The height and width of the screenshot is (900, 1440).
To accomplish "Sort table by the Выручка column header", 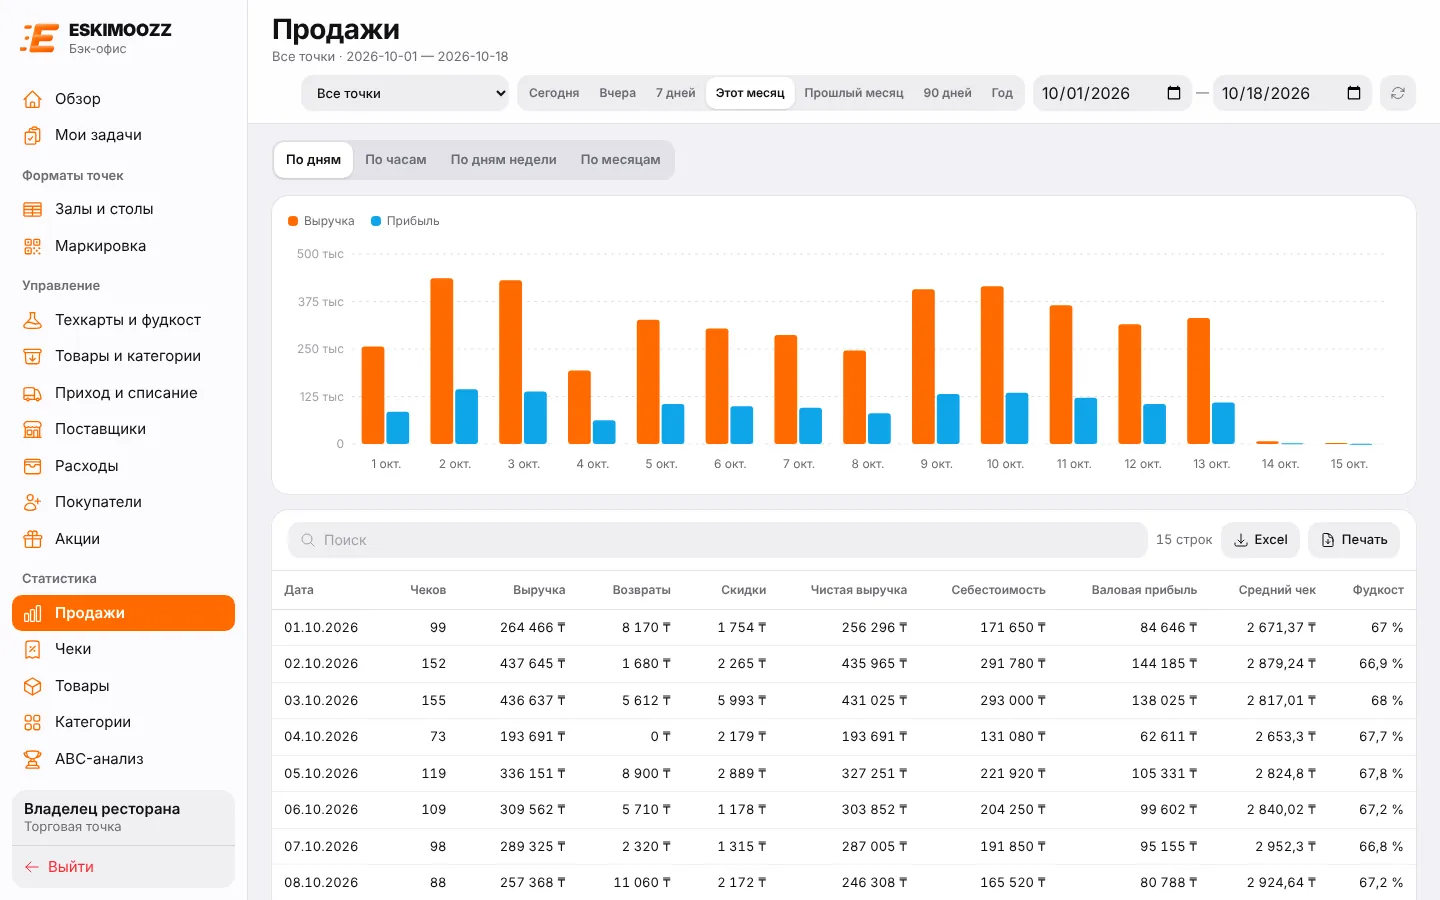I will (539, 590).
